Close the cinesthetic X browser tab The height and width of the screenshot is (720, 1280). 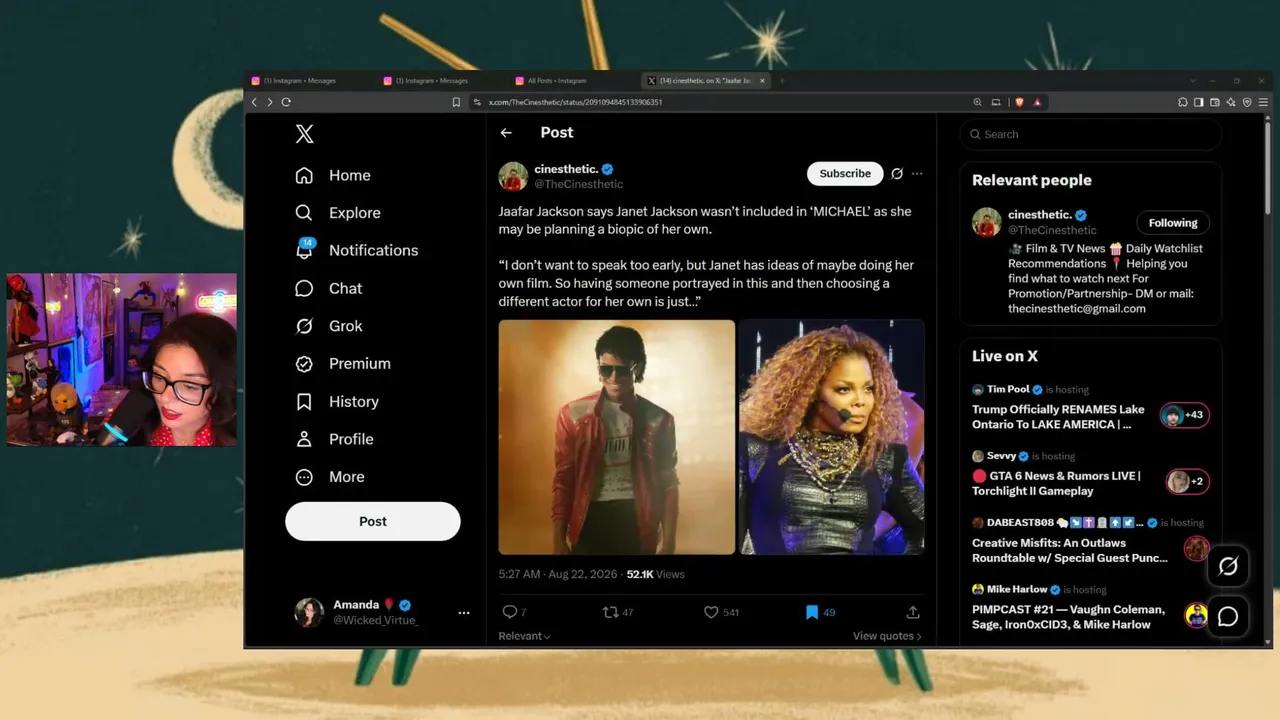click(x=762, y=81)
